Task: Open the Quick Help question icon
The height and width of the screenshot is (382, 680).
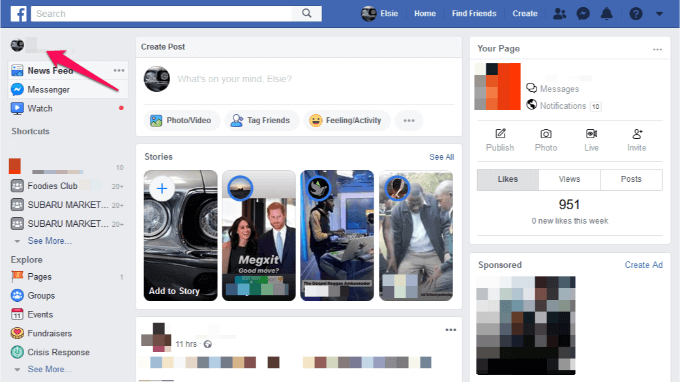Action: 636,14
